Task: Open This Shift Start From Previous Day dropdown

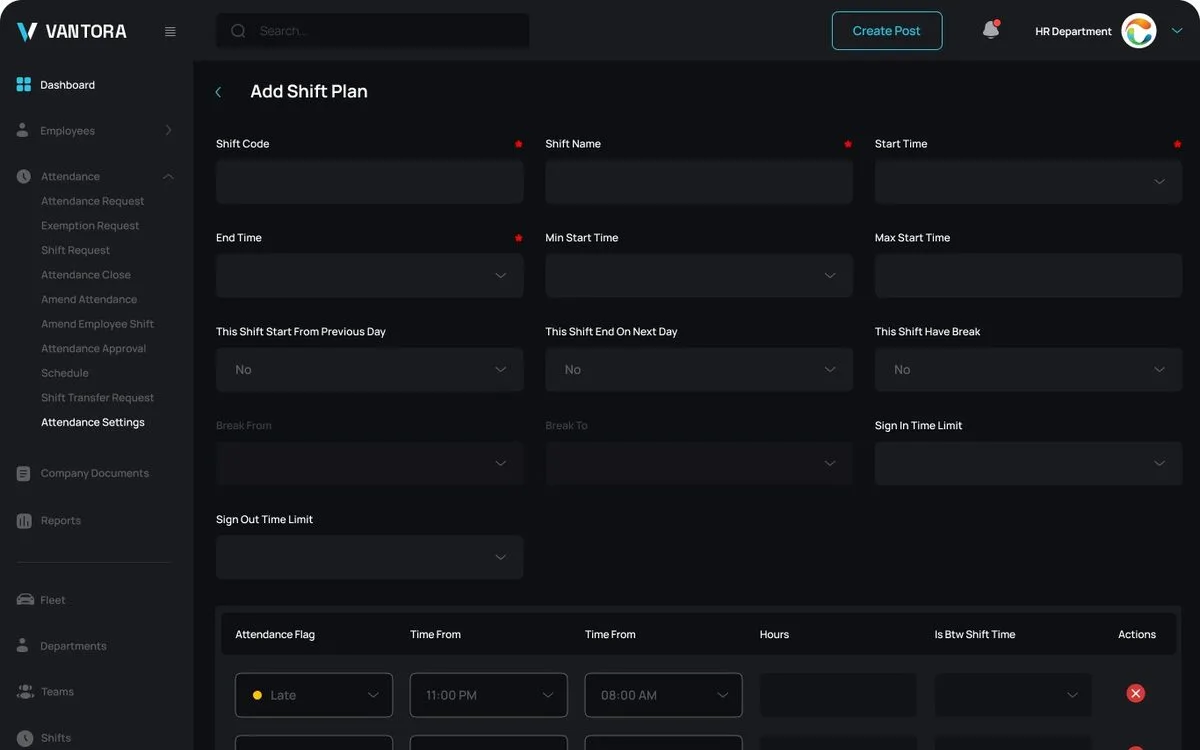Action: tap(370, 370)
